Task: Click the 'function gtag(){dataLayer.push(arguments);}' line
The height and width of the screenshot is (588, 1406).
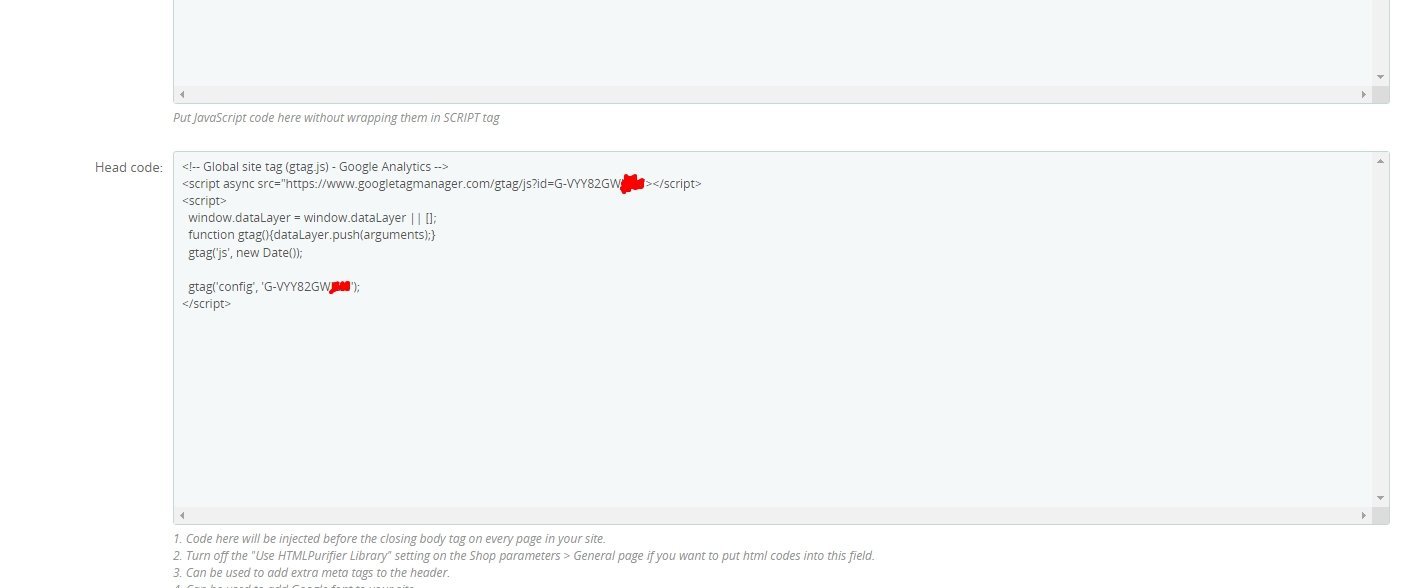Action: click(x=312, y=234)
